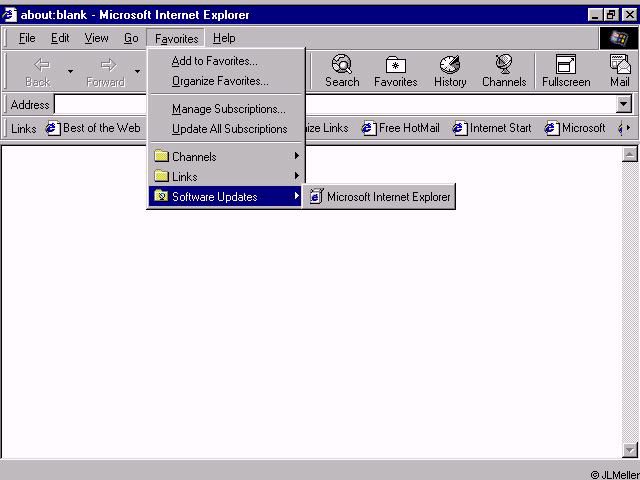
Task: Click the vertical scrollbar down arrow
Action: pos(630,450)
